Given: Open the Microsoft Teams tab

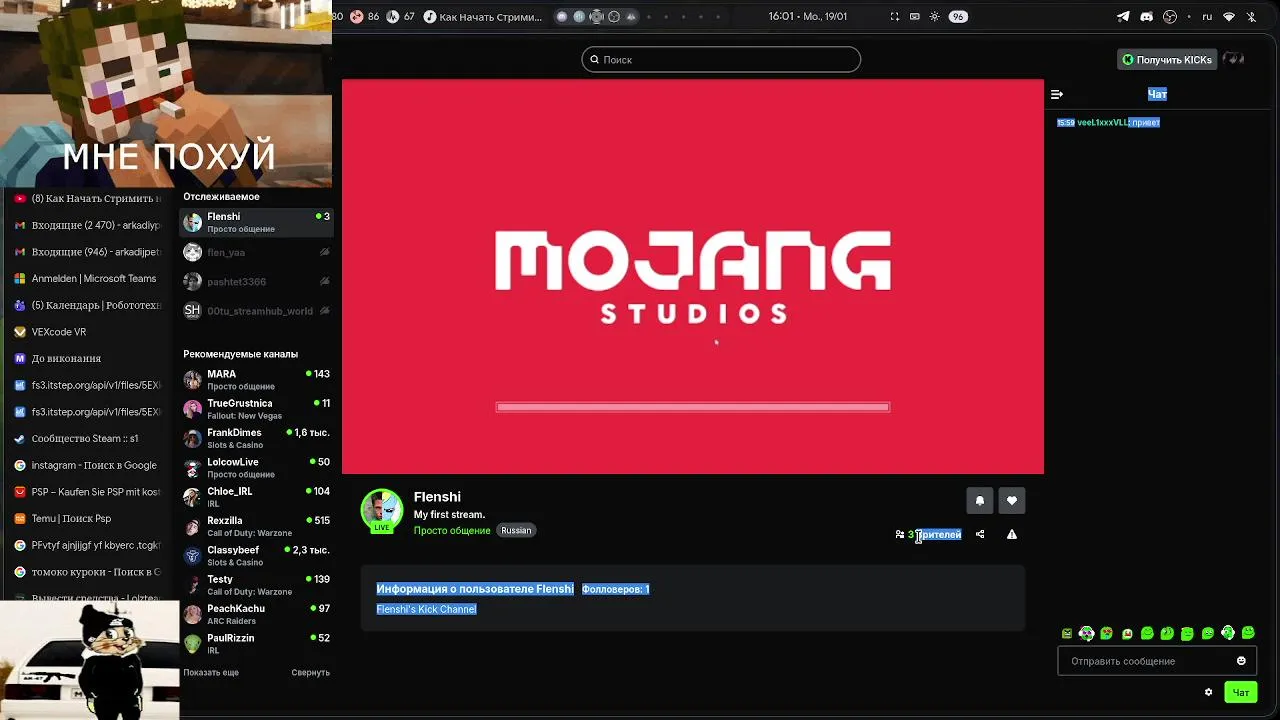Looking at the screenshot, I should click(88, 279).
